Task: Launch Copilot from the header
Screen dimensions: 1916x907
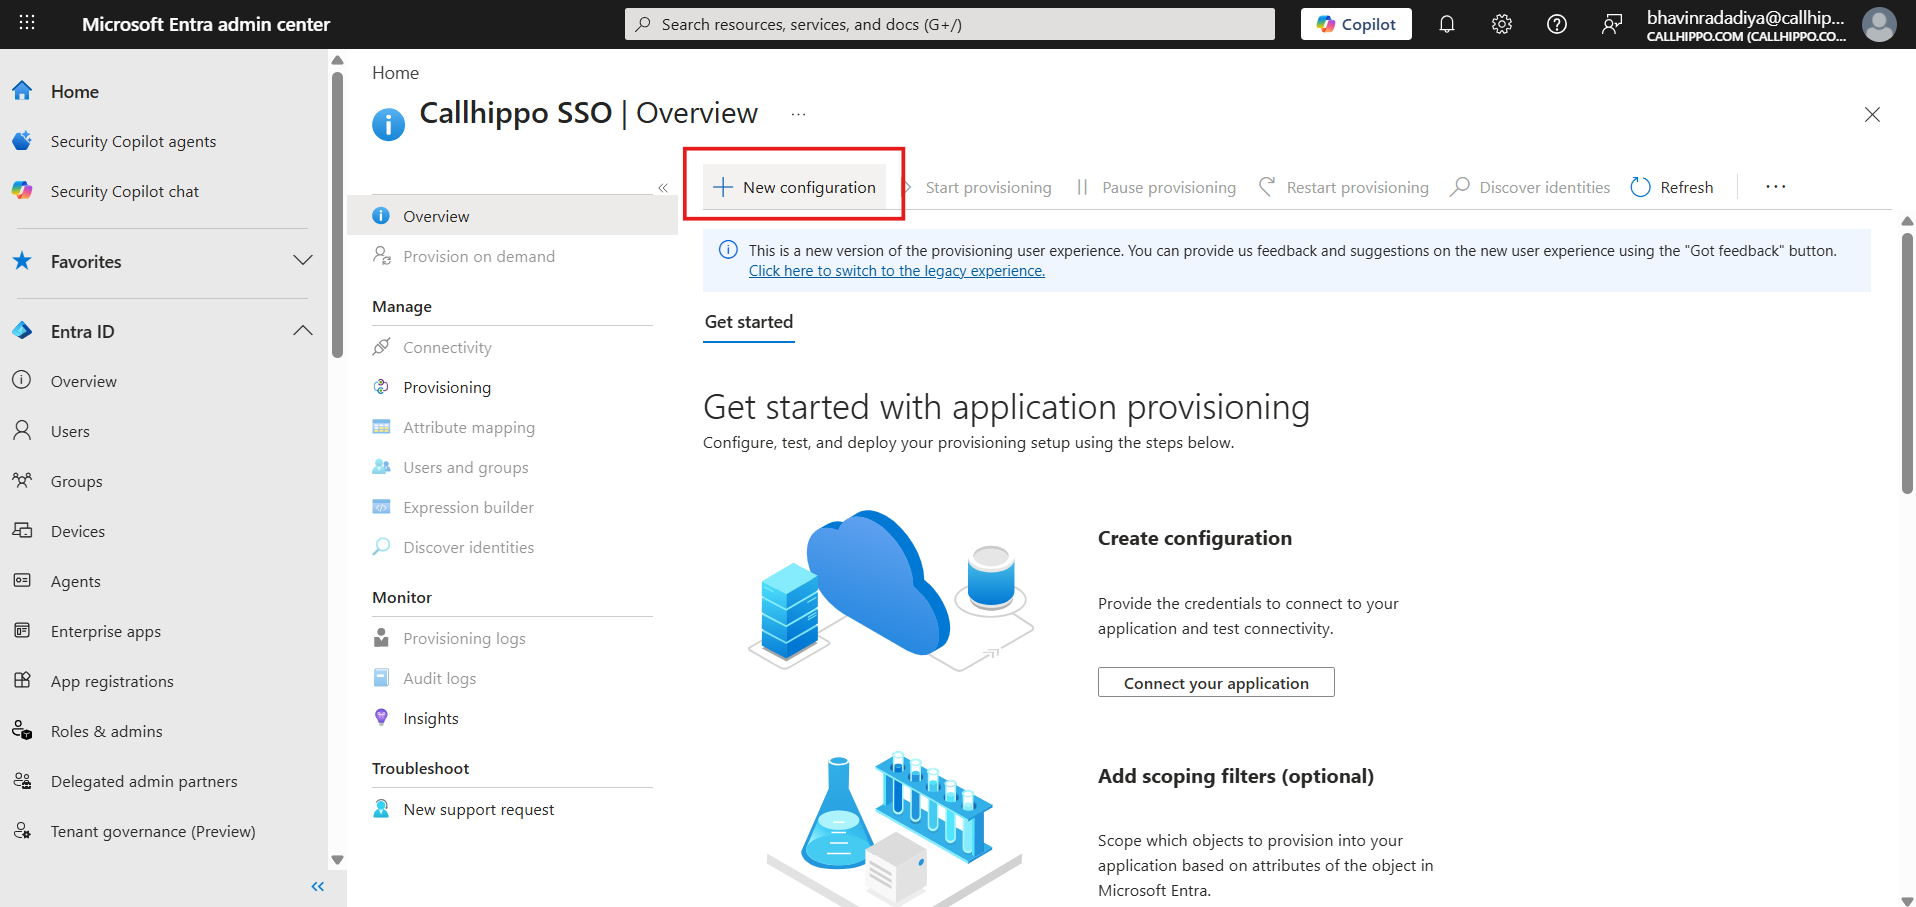Action: pyautogui.click(x=1356, y=24)
